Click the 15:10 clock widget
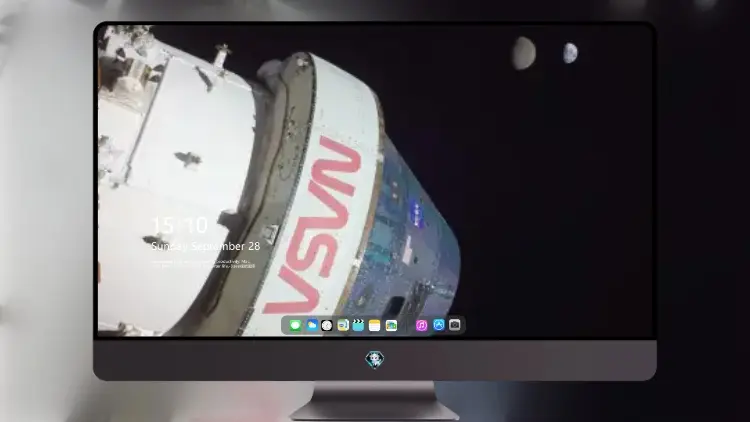The width and height of the screenshot is (750, 422). [180, 225]
